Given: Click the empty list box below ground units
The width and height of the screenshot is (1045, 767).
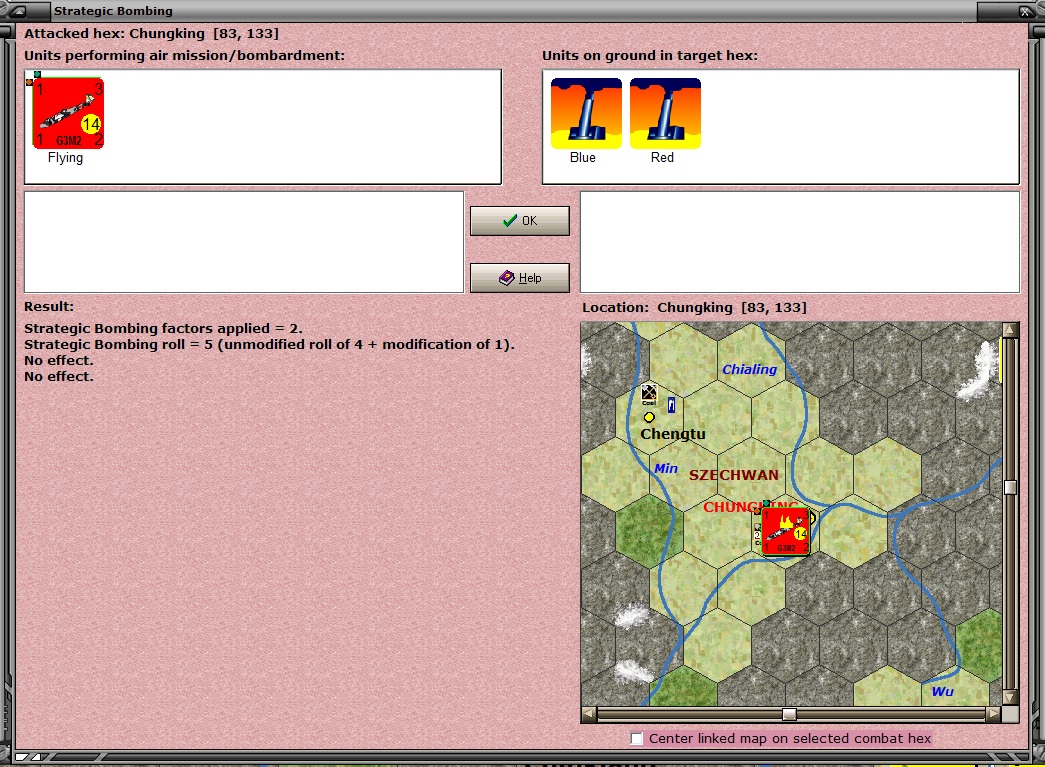Looking at the screenshot, I should 800,243.
